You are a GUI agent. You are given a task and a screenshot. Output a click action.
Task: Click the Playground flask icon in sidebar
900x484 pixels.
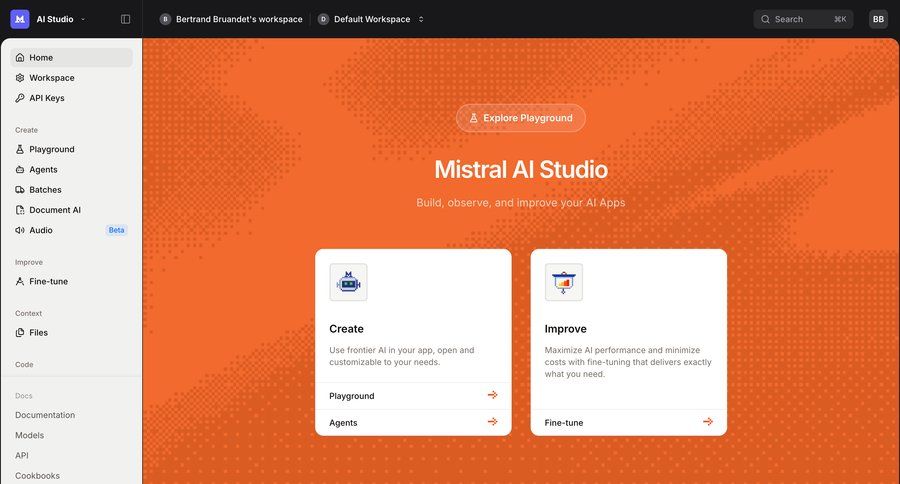click(x=20, y=149)
